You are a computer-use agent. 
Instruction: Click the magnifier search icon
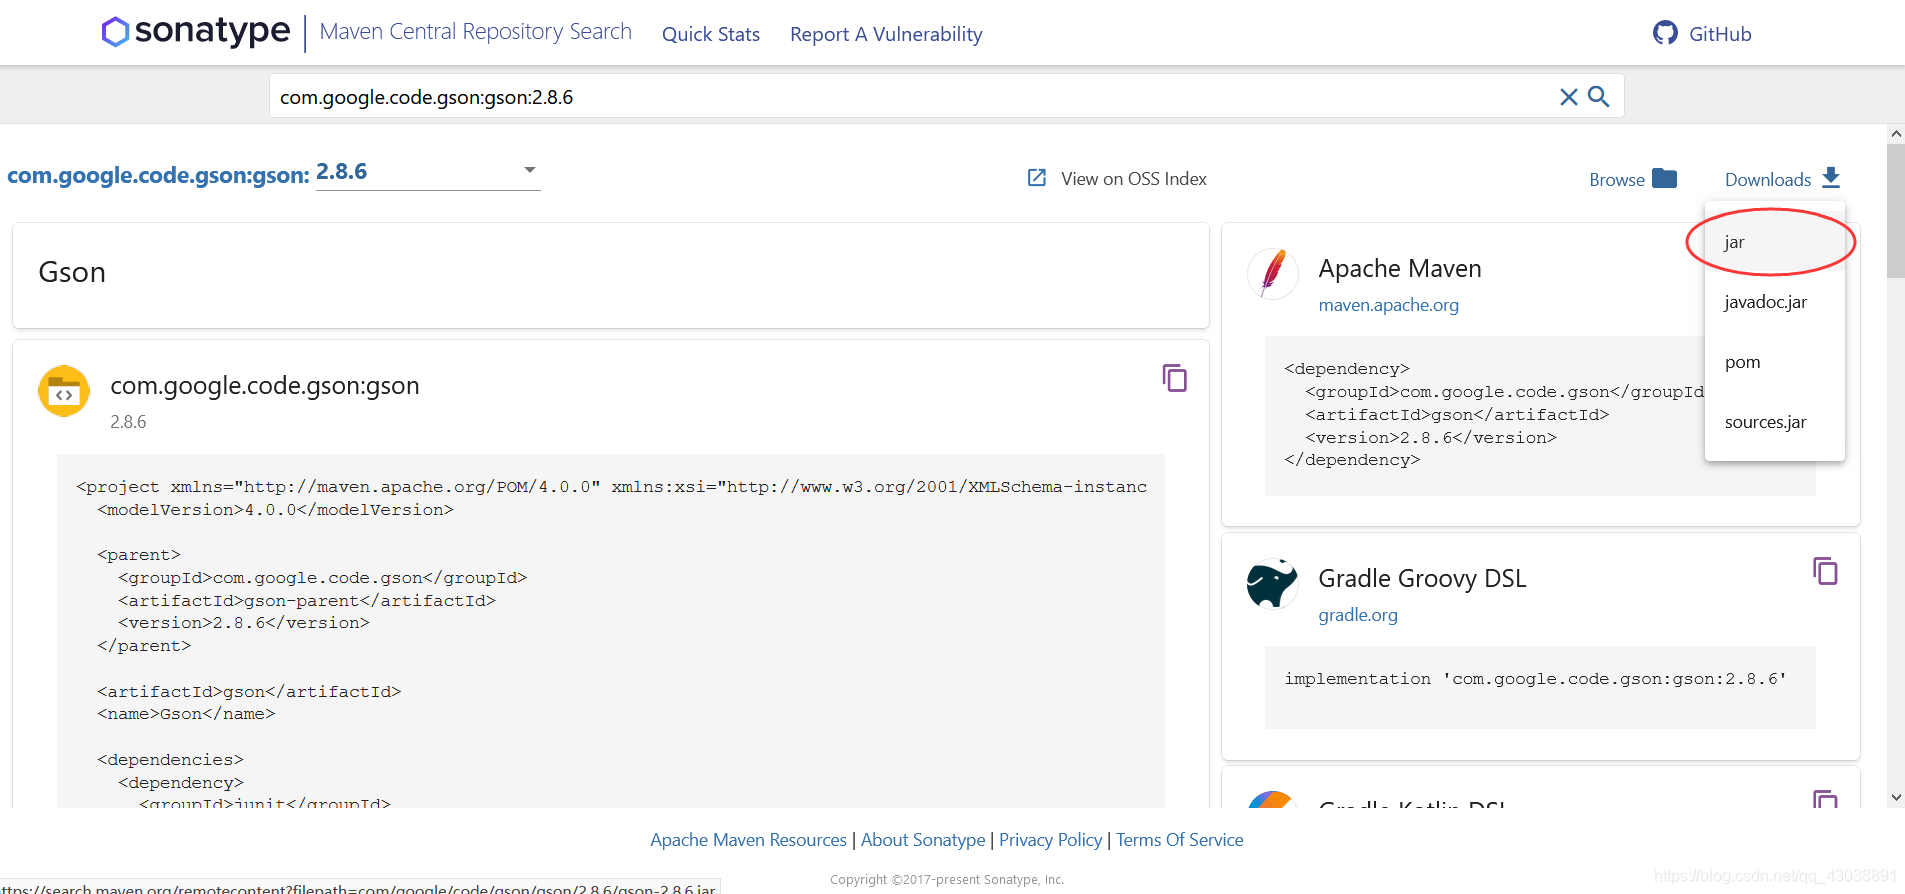pos(1599,97)
